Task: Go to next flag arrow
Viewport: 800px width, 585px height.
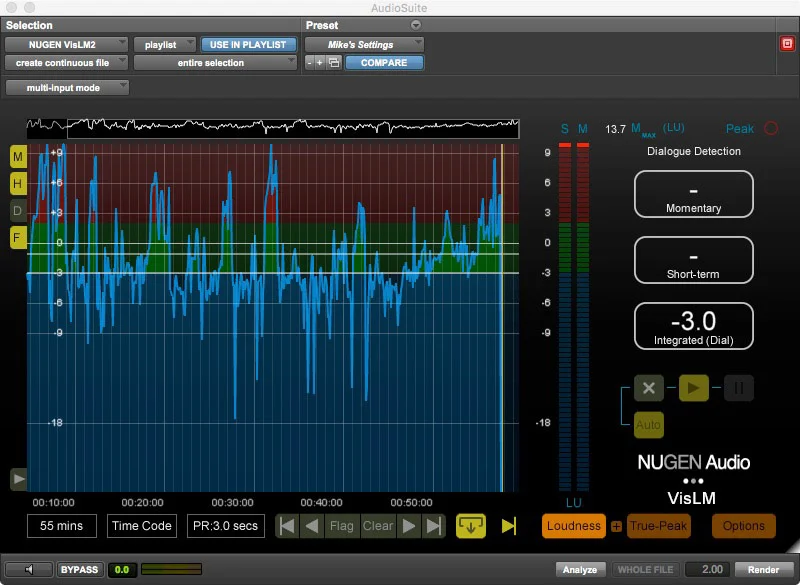Action: [409, 526]
